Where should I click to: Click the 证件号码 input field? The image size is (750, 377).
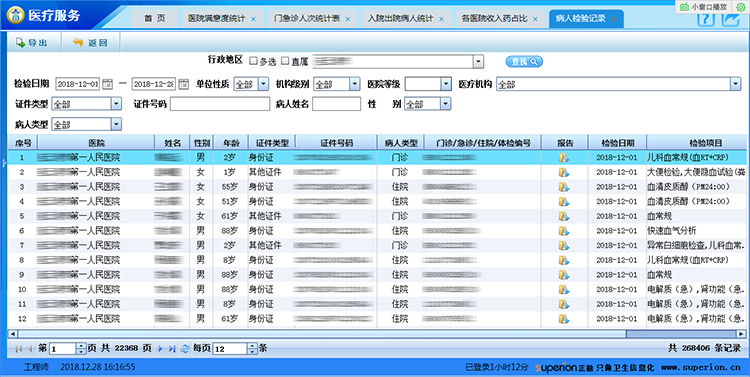pyautogui.click(x=220, y=104)
